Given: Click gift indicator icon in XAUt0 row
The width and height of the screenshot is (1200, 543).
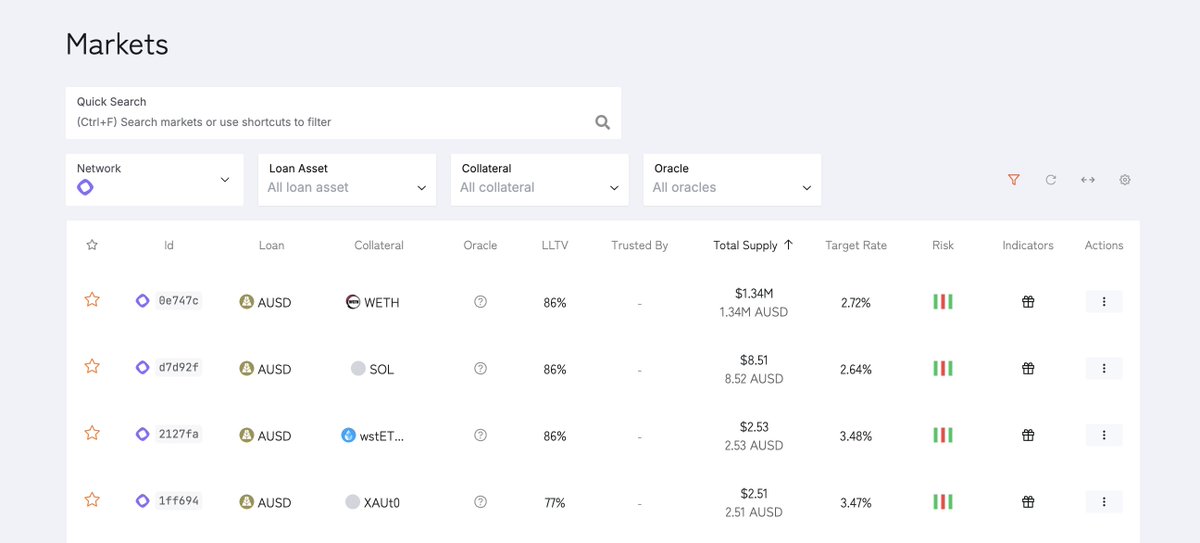Looking at the screenshot, I should (x=1027, y=502).
